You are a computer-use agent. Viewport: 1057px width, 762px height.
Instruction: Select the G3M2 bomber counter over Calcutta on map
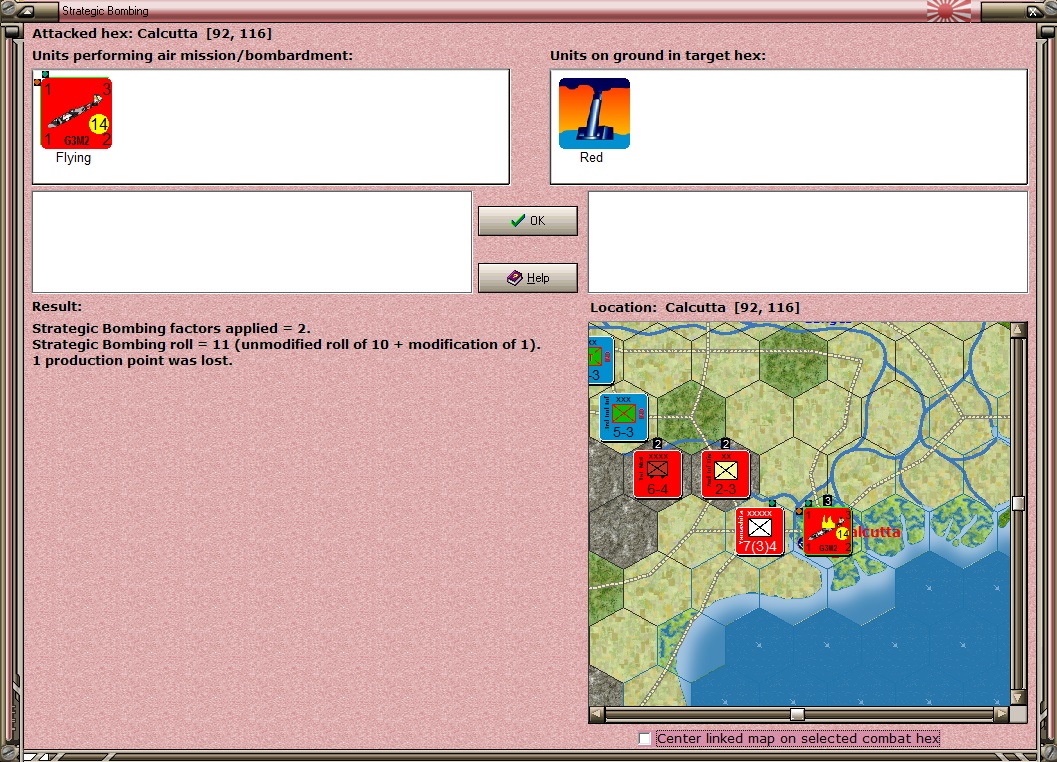(827, 531)
